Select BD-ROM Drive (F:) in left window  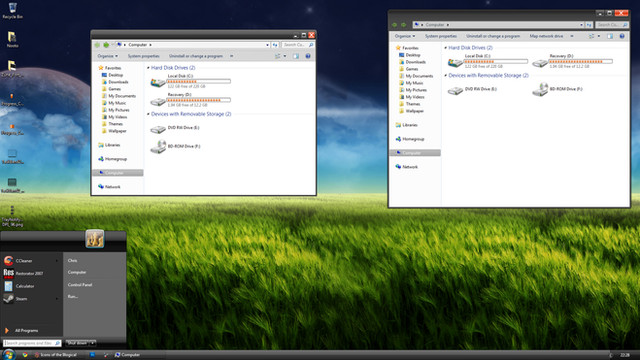[x=176, y=147]
